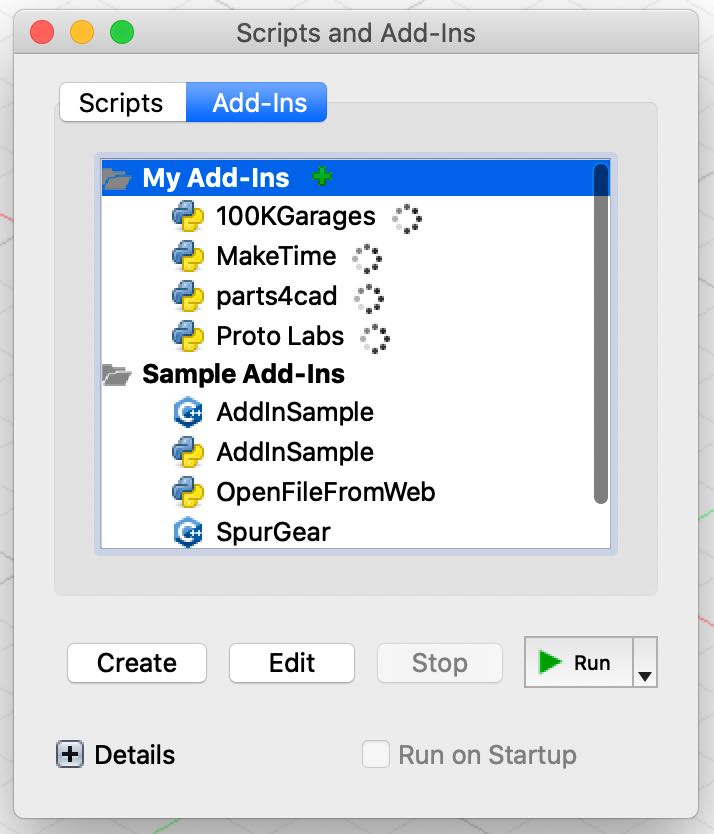714x834 pixels.
Task: Click the running spinner next to Proto Labs
Action: pos(375,338)
